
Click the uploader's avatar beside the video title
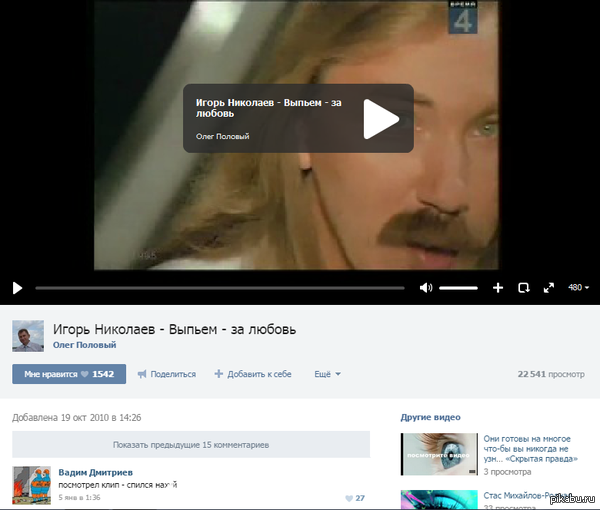[27, 336]
